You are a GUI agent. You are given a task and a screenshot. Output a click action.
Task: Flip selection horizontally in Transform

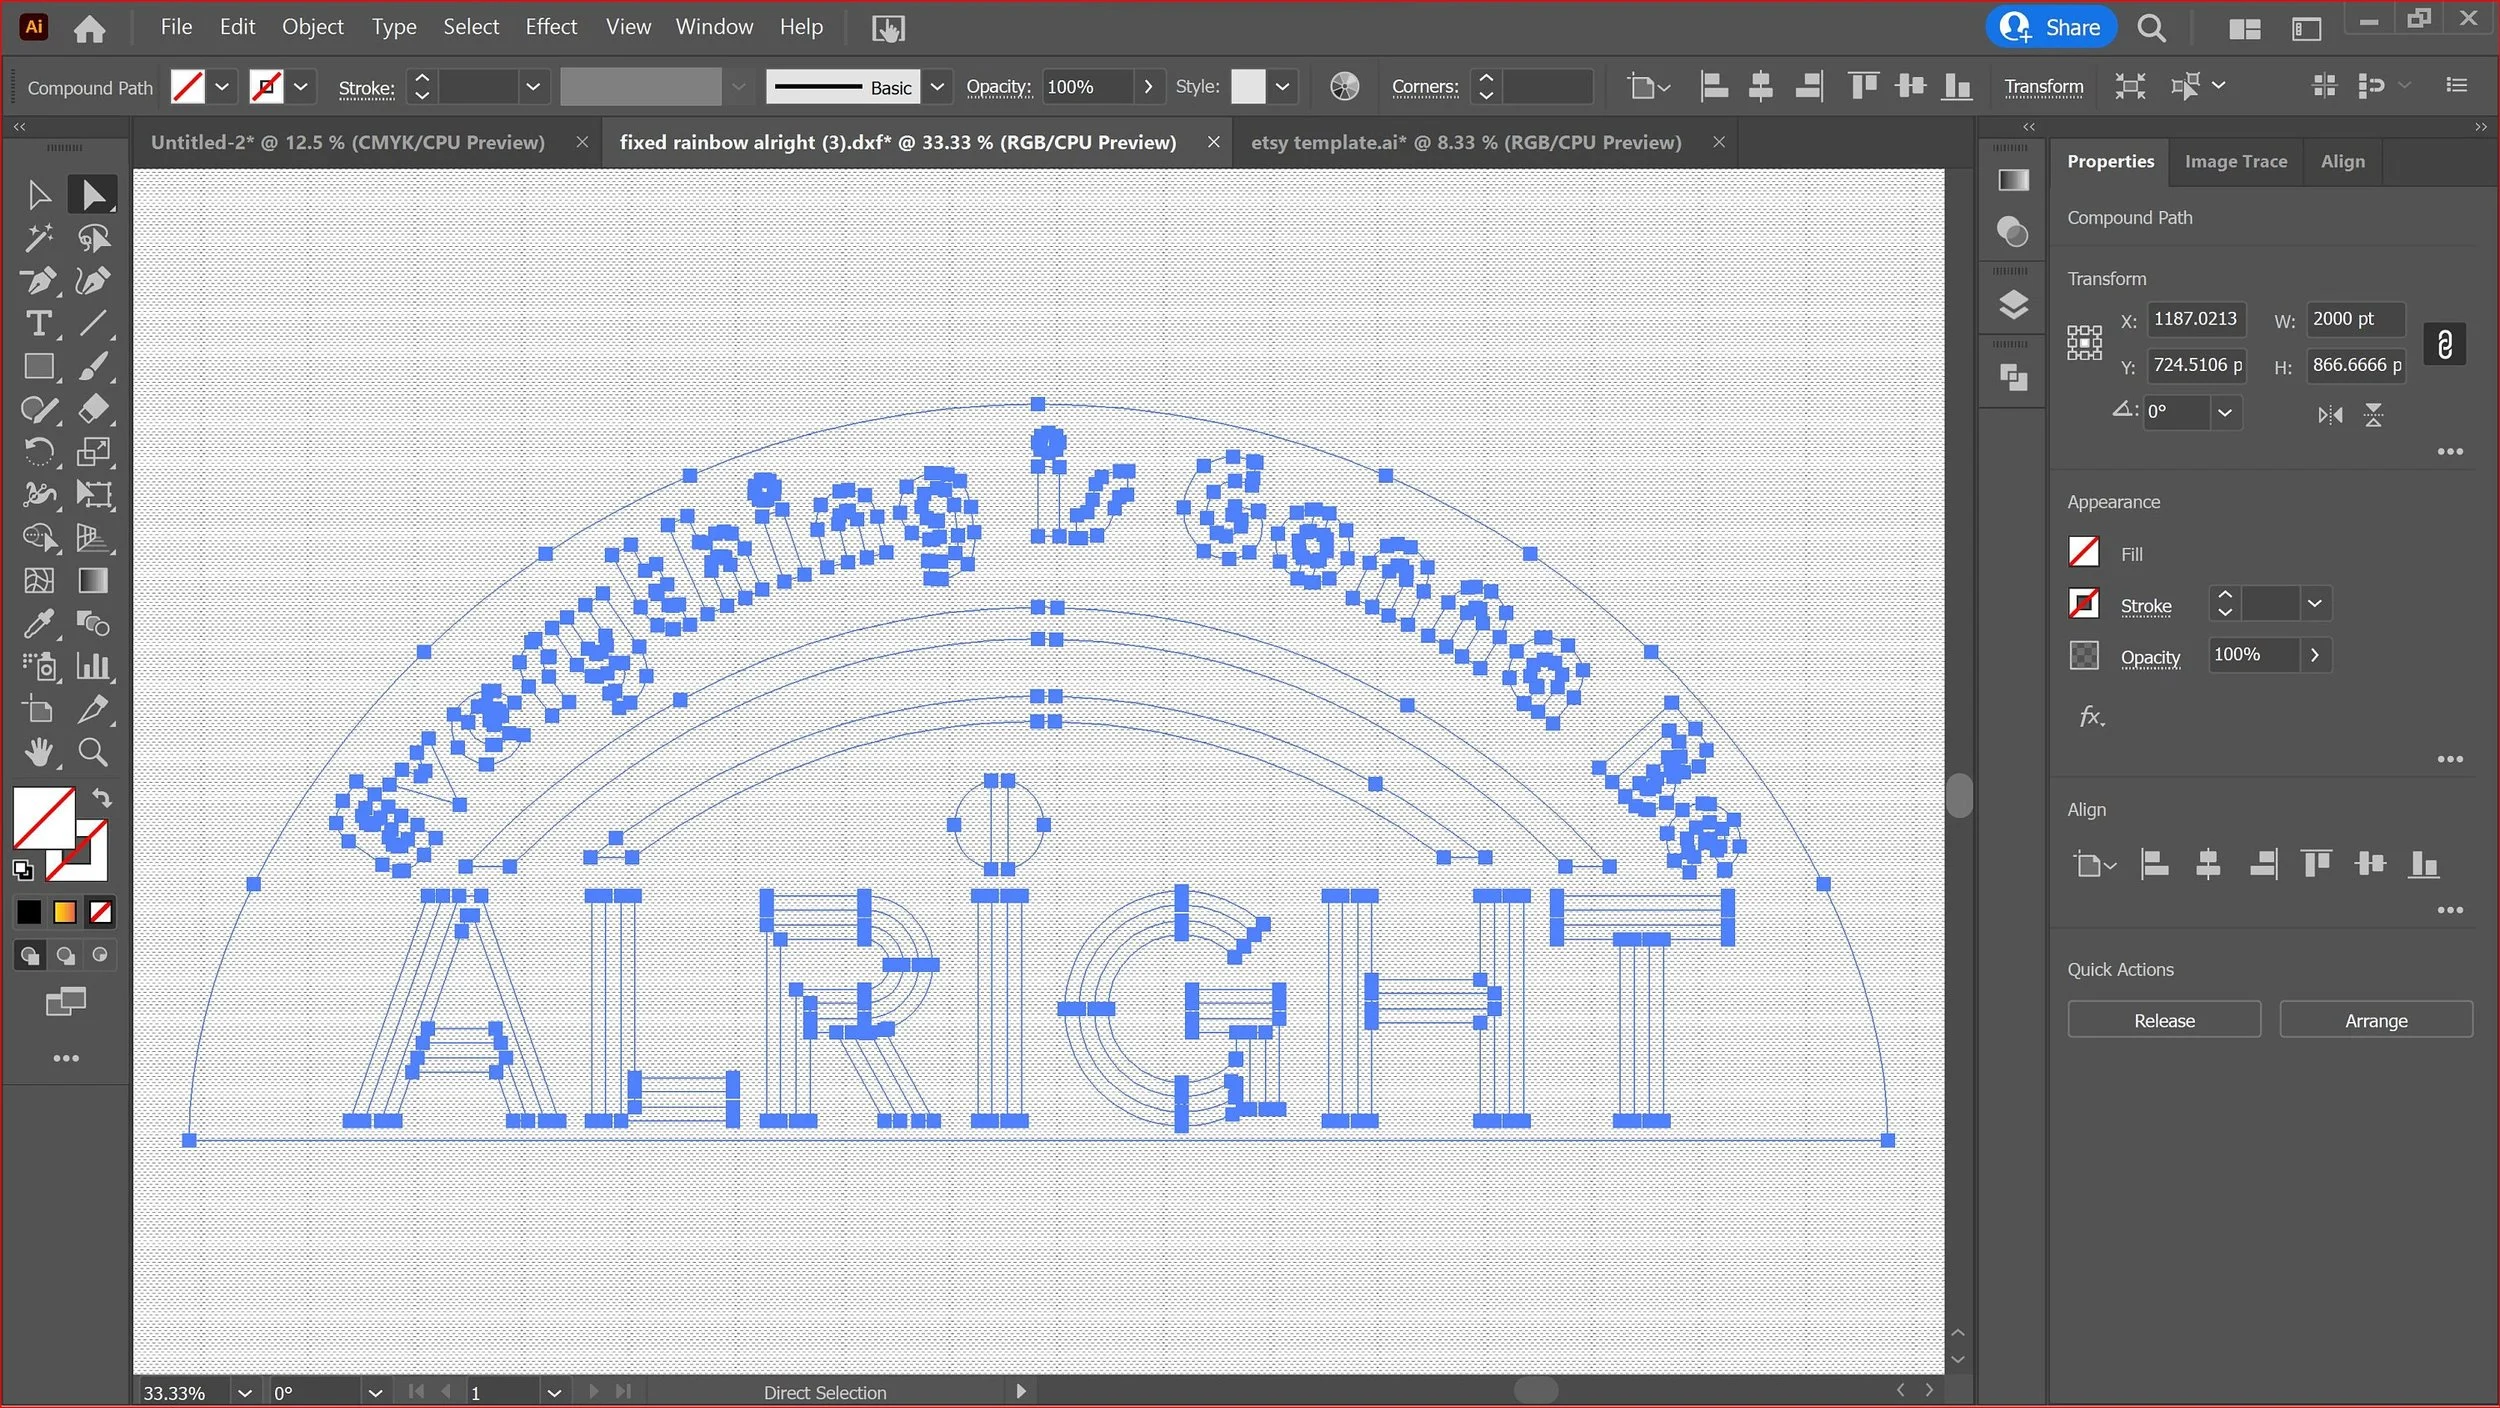(x=2329, y=415)
